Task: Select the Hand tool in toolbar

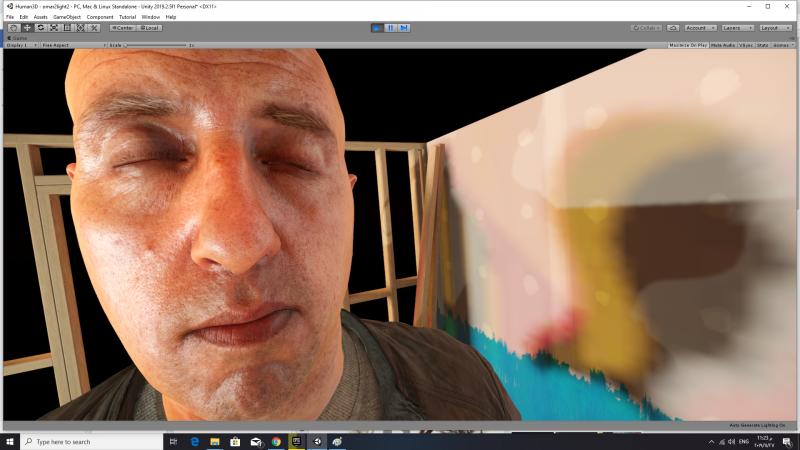Action: 14,28
